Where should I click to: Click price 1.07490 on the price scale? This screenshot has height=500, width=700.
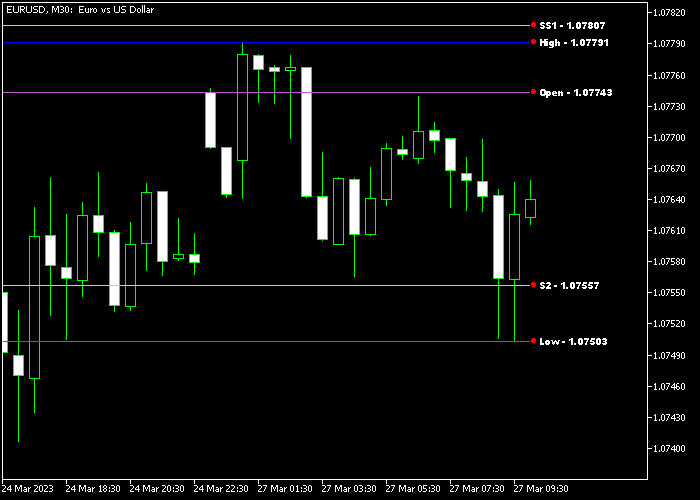tap(669, 355)
